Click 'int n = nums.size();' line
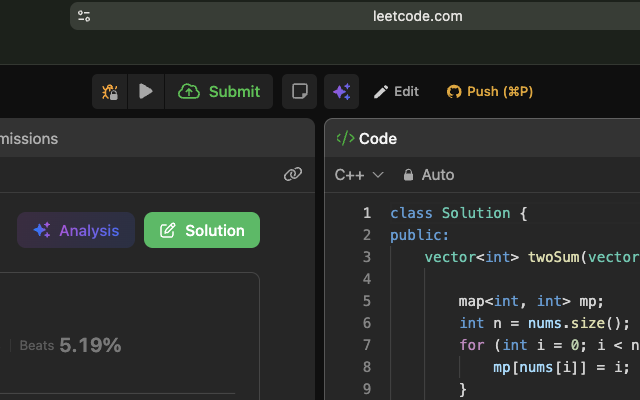 point(545,323)
